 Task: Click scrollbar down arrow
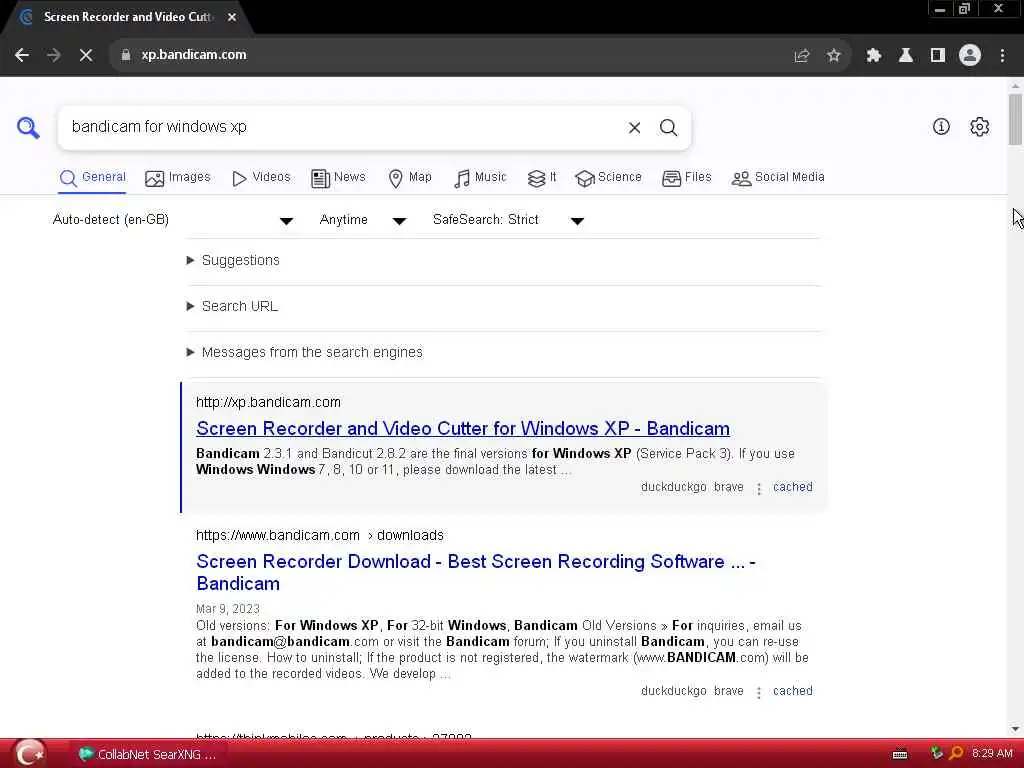click(1015, 729)
